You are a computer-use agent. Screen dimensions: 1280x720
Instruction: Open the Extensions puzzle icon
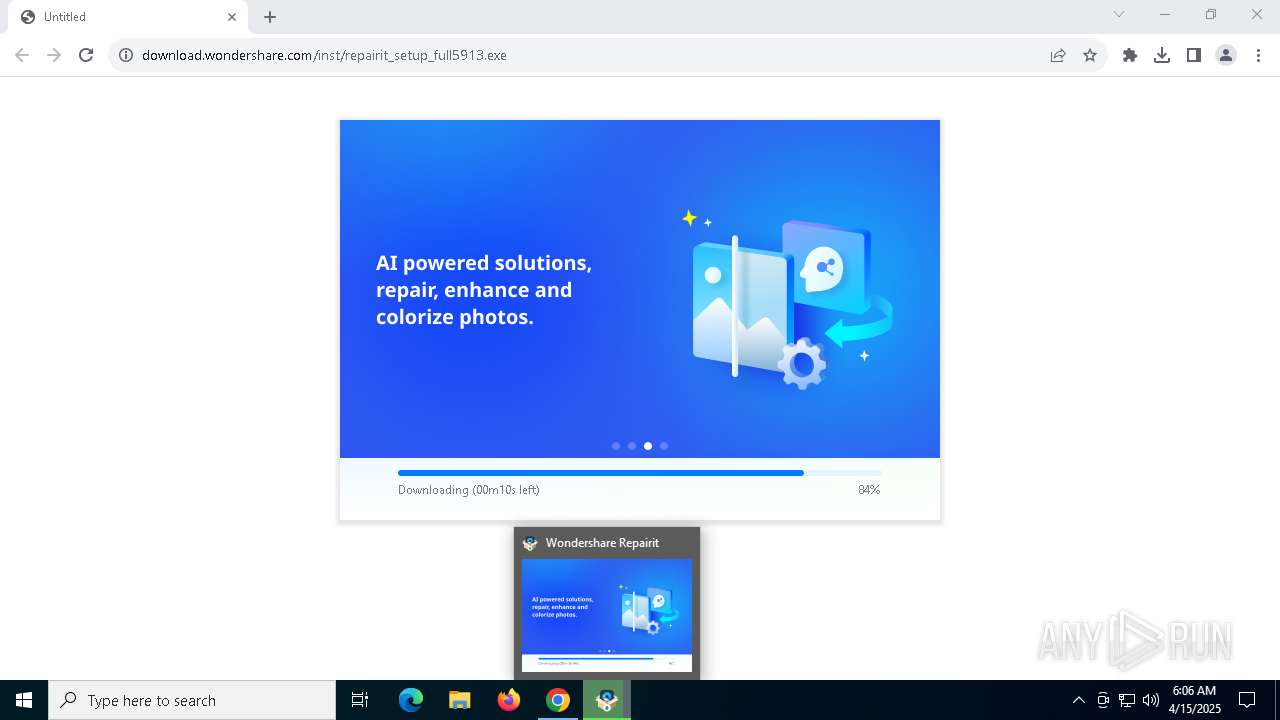(x=1130, y=55)
